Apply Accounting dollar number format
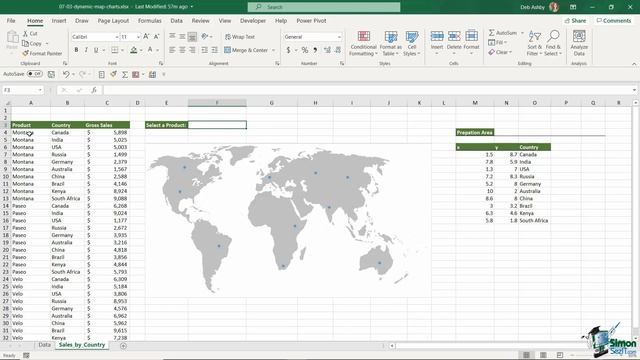The image size is (640, 360). [x=288, y=50]
